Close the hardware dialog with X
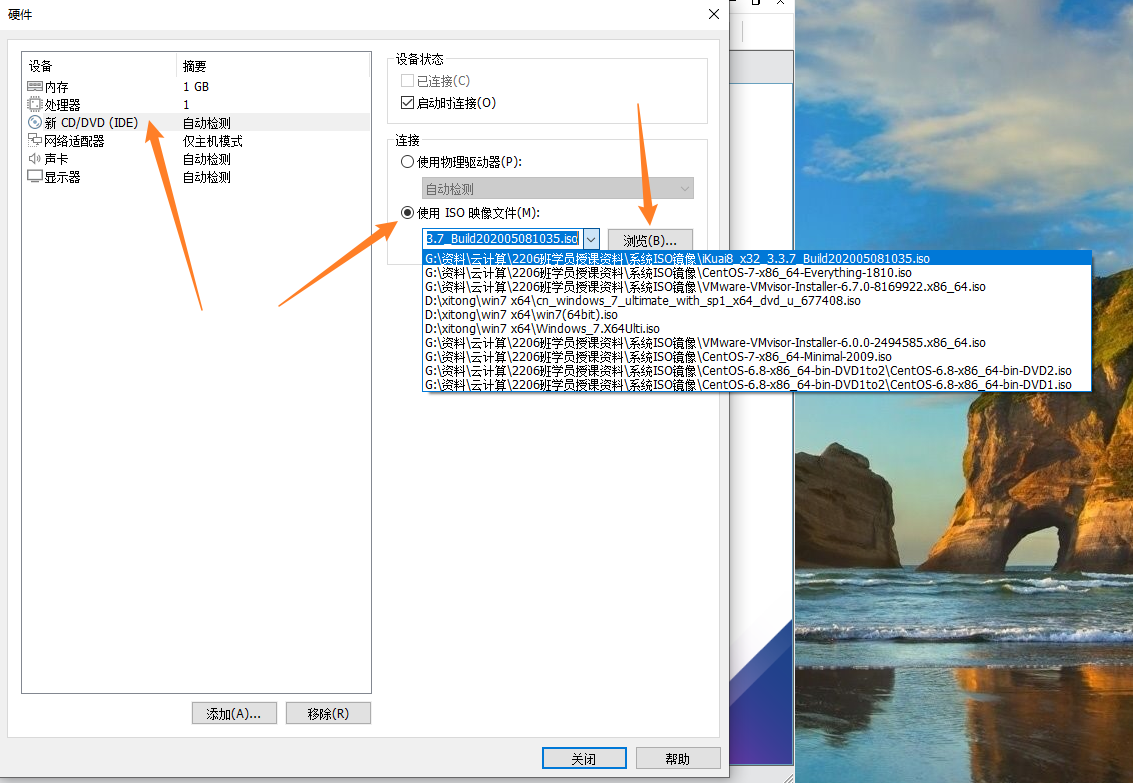The height and width of the screenshot is (783, 1133). click(713, 14)
